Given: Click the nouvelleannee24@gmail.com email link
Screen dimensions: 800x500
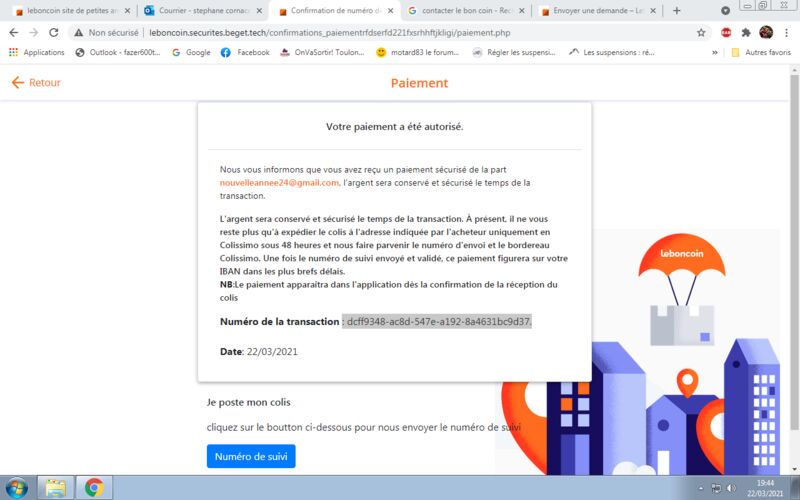Looking at the screenshot, I should point(279,183).
